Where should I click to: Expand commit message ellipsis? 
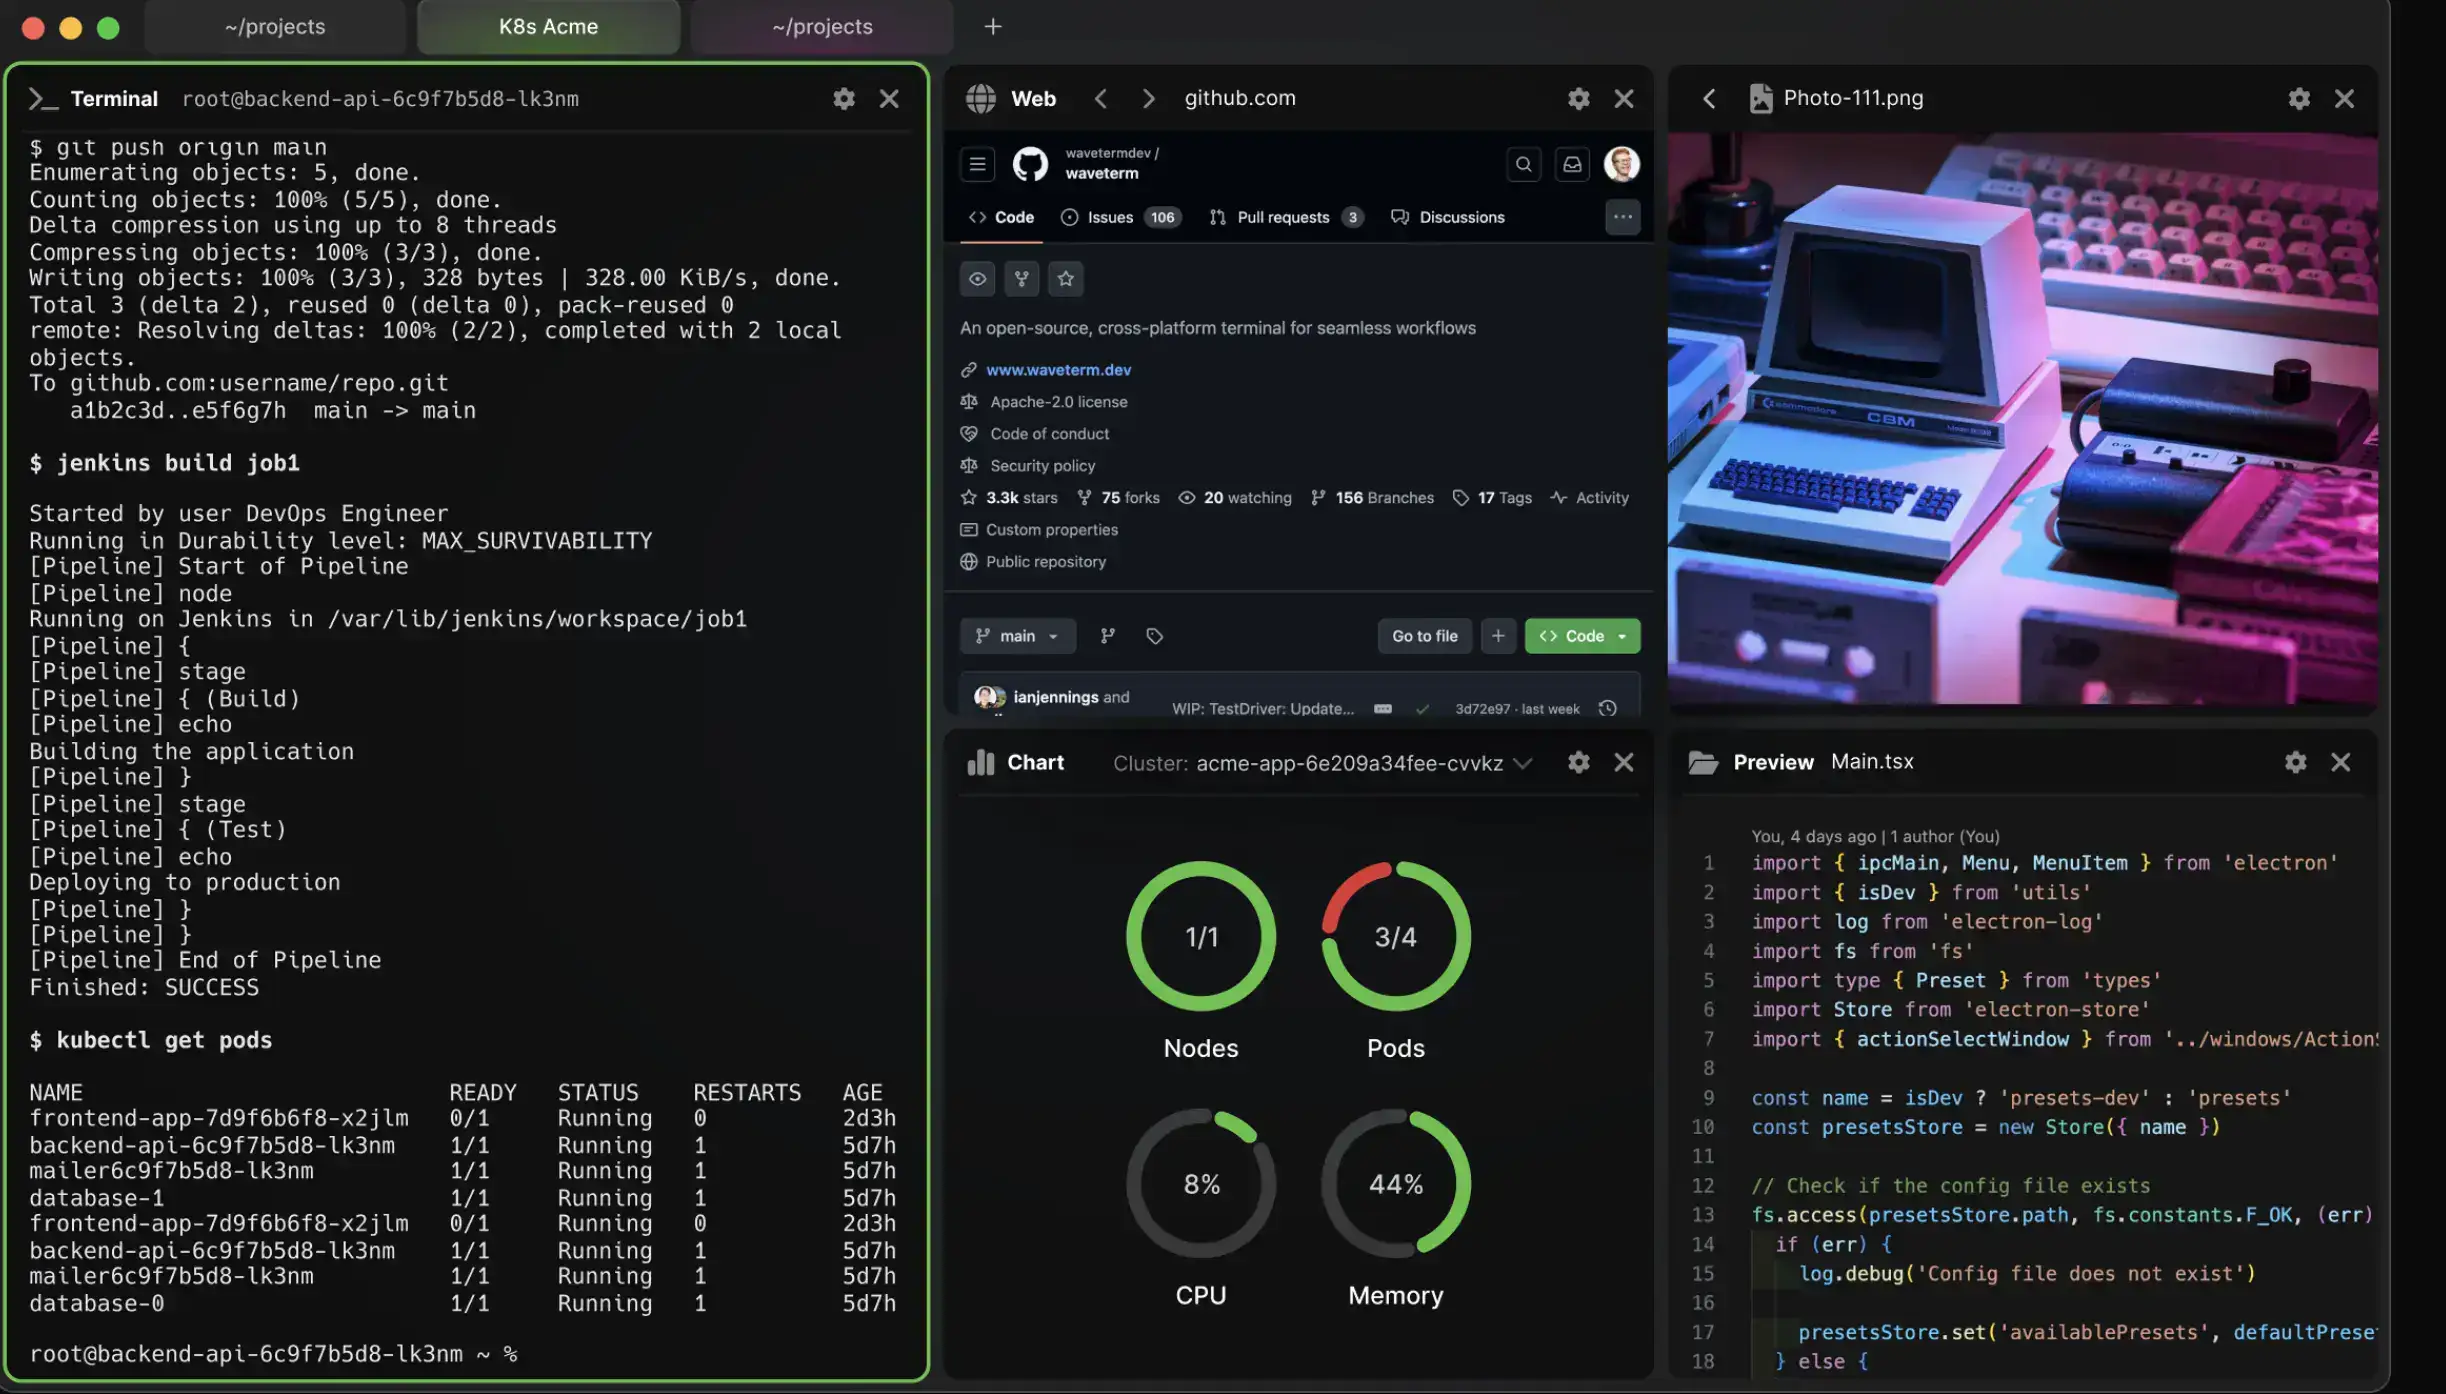[1382, 709]
